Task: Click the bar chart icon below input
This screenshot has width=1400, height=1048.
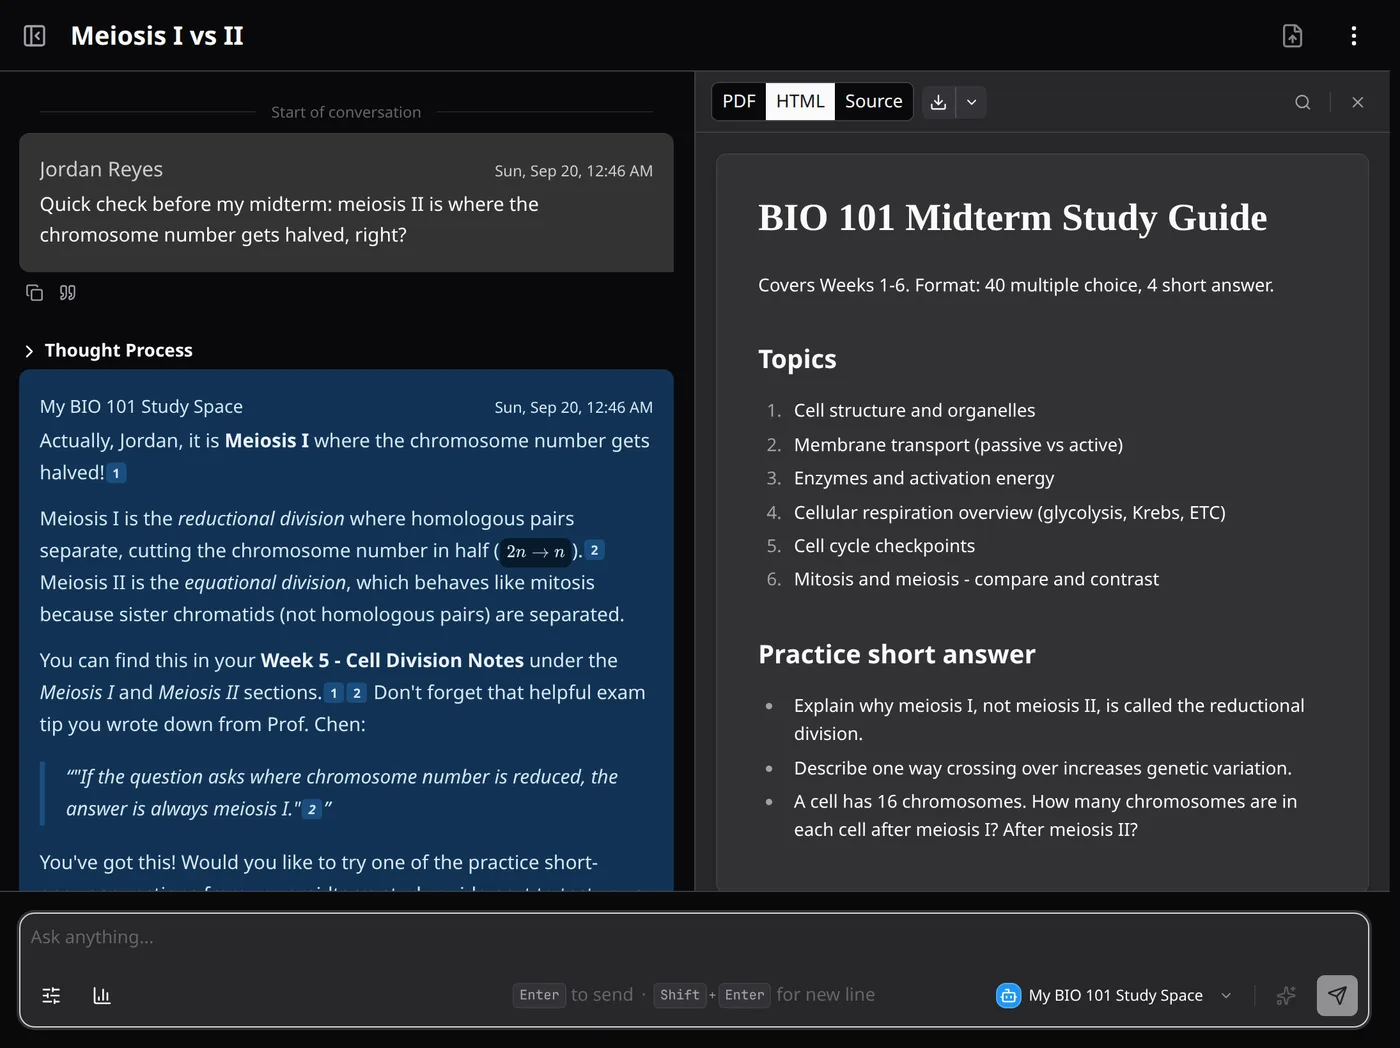Action: tap(102, 995)
